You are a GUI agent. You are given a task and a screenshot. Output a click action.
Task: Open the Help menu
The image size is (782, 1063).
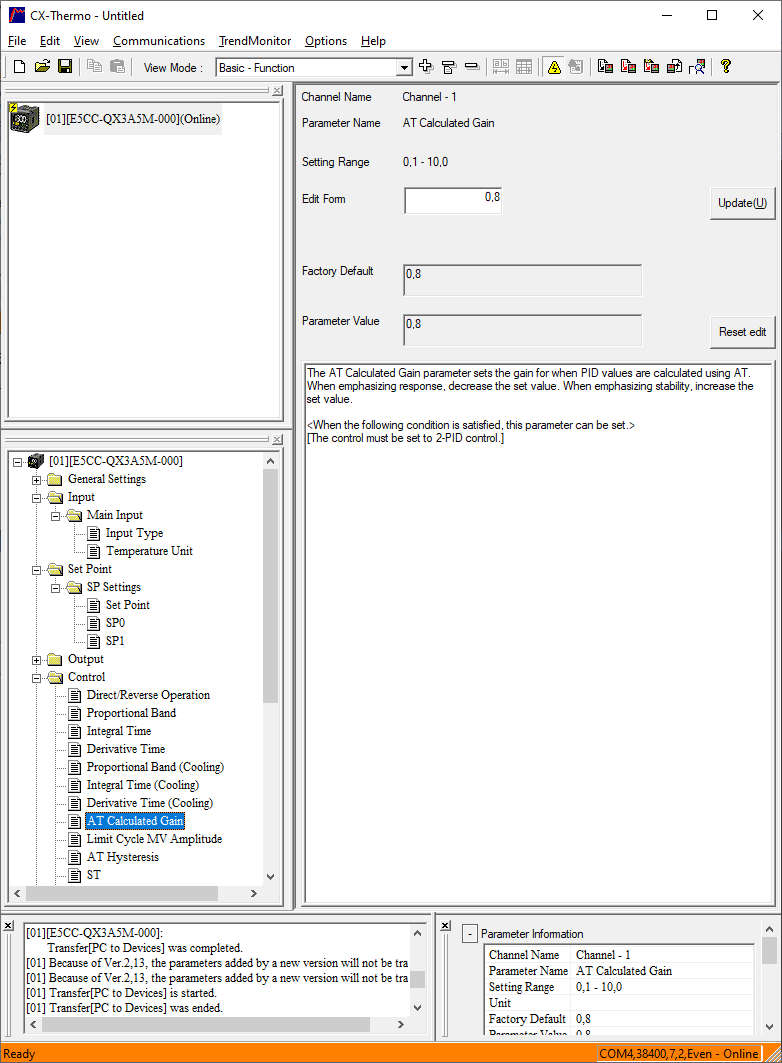click(373, 41)
